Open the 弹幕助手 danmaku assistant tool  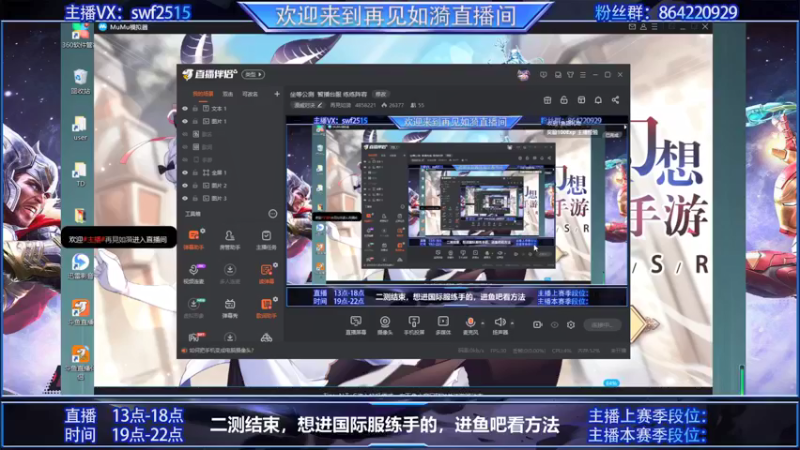[193, 239]
